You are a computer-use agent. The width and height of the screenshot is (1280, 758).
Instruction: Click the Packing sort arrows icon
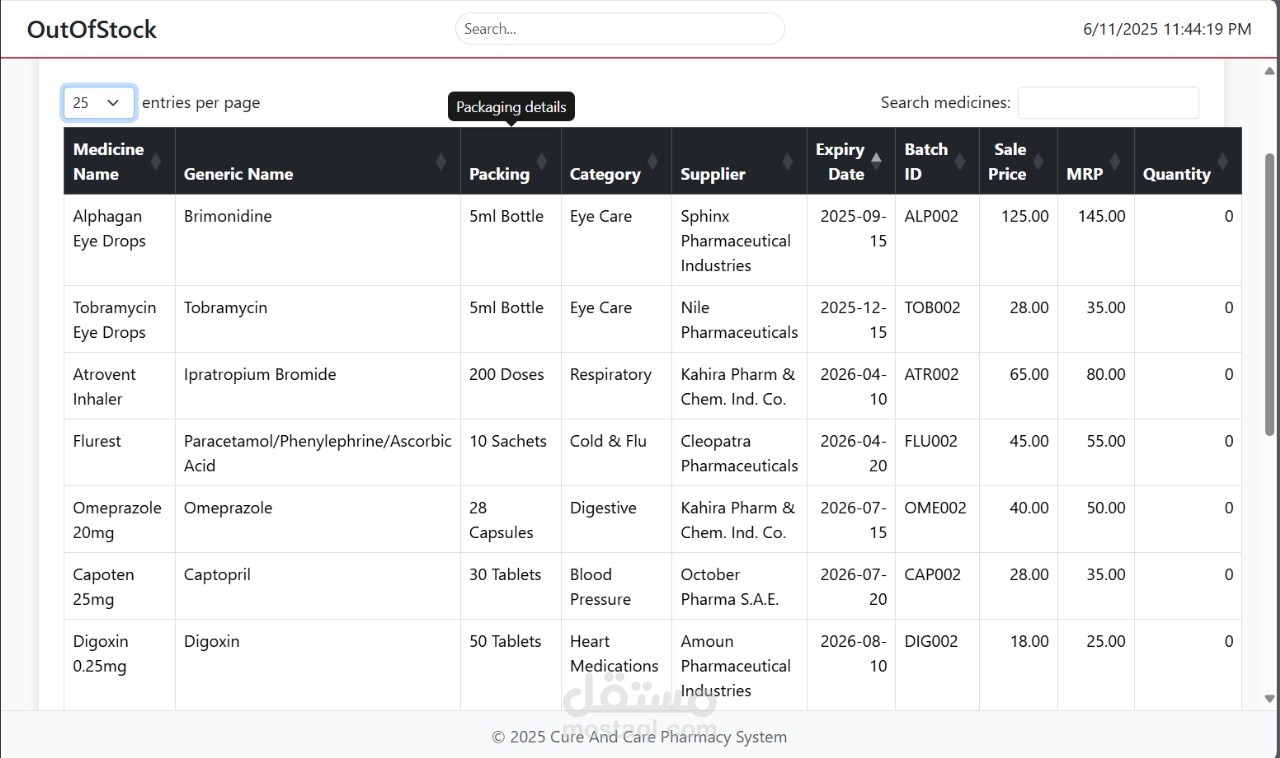pyautogui.click(x=542, y=161)
